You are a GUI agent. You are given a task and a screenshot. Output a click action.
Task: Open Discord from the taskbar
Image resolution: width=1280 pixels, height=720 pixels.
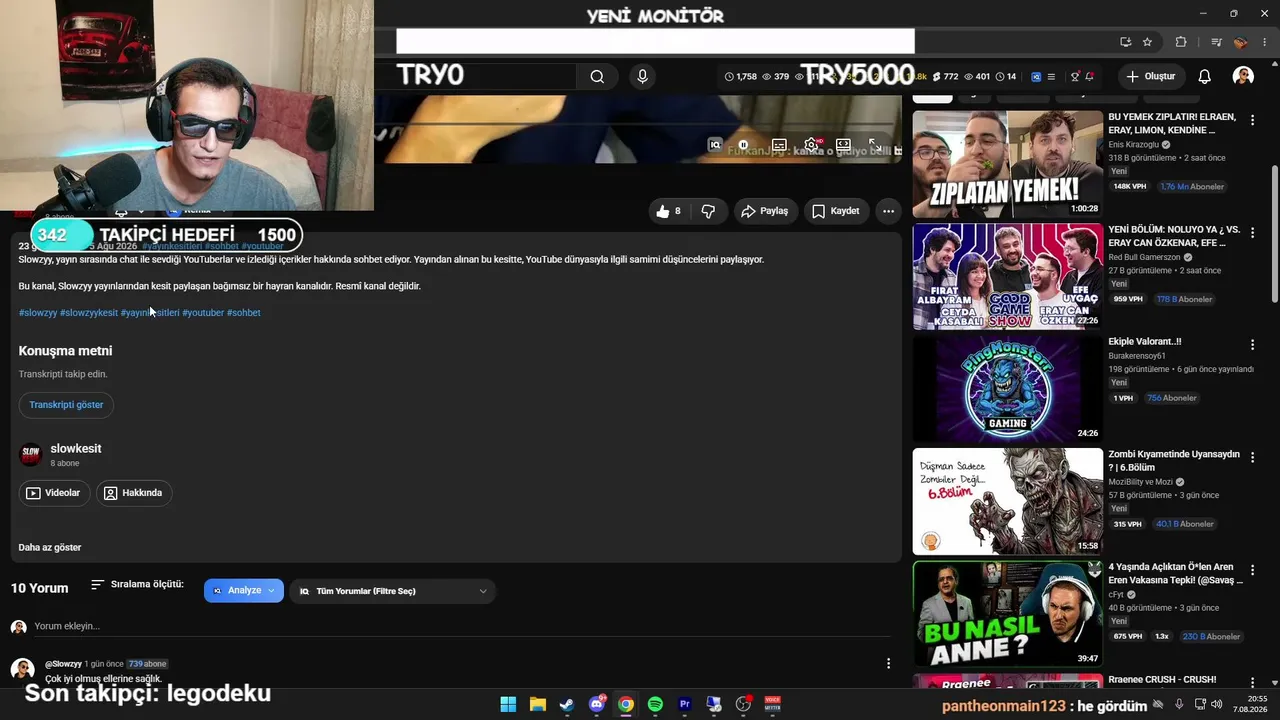(x=597, y=704)
